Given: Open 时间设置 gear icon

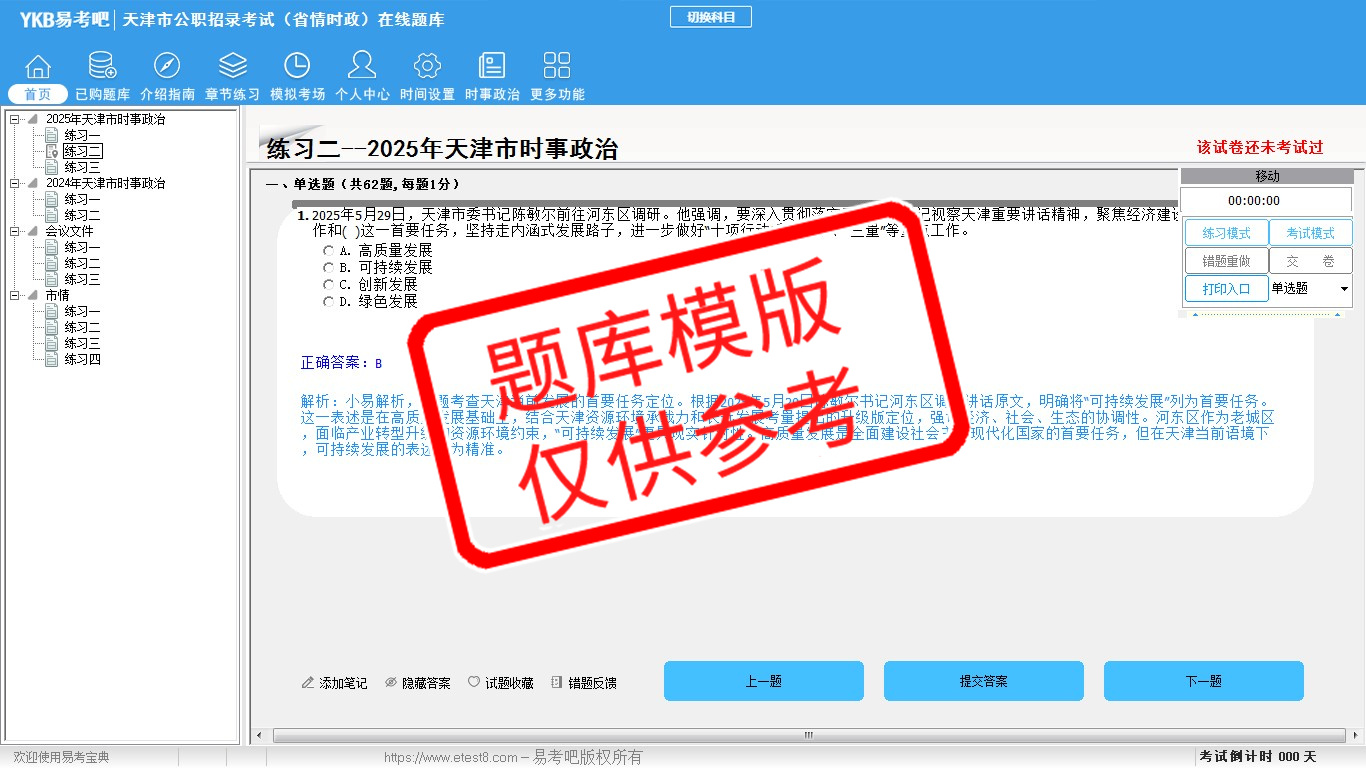Looking at the screenshot, I should point(427,67).
